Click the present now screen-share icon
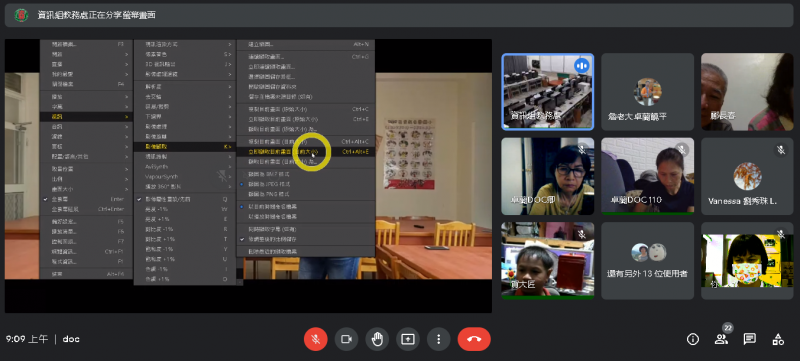 point(408,339)
